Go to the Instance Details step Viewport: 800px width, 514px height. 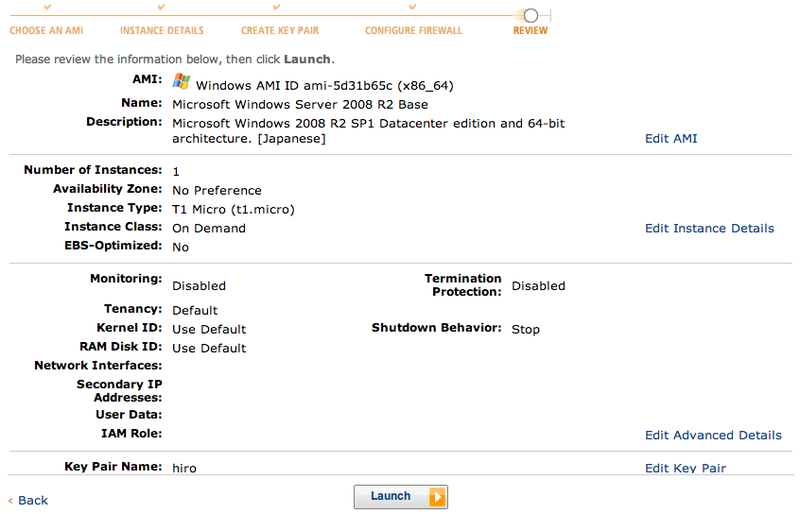(x=162, y=31)
